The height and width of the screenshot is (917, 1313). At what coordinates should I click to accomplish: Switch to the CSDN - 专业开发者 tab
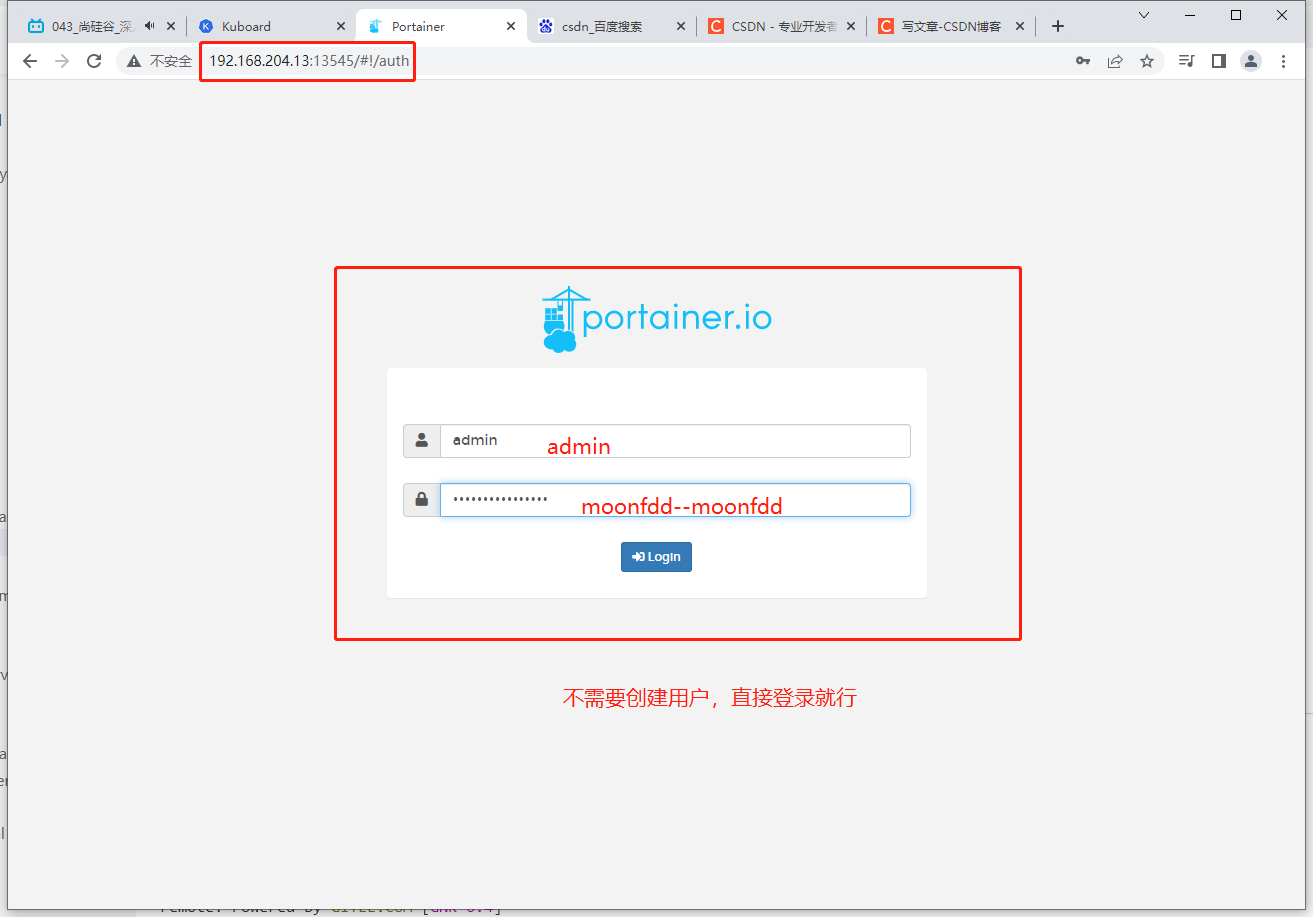781,26
